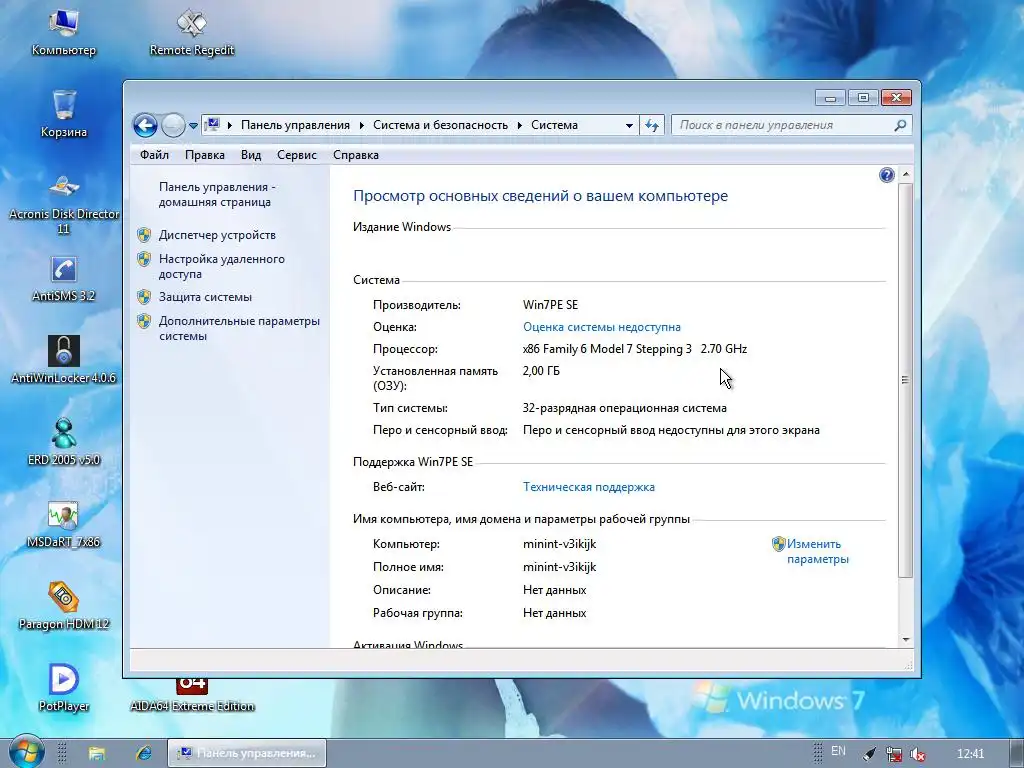Viewport: 1024px width, 768px height.
Task: Select the AntiSMS 3.2 desktop icon
Action: click(x=63, y=278)
